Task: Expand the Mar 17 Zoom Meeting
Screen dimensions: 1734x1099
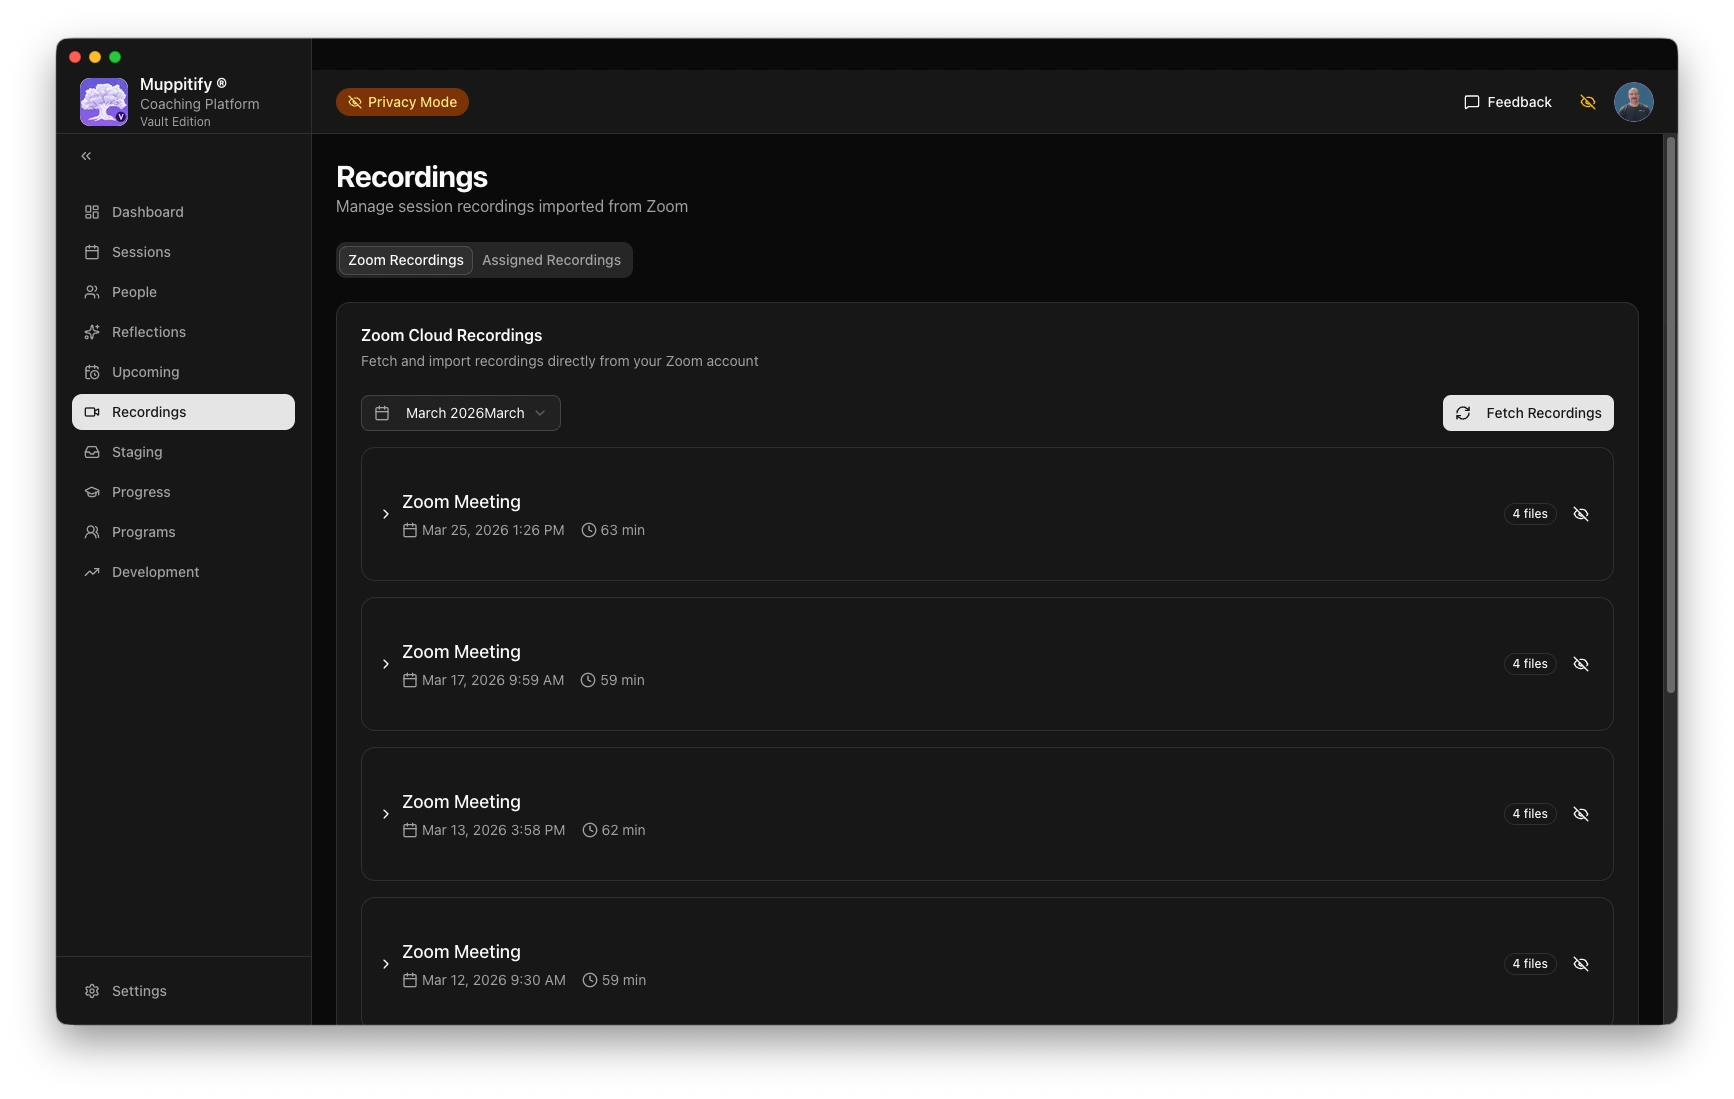Action: click(x=386, y=664)
